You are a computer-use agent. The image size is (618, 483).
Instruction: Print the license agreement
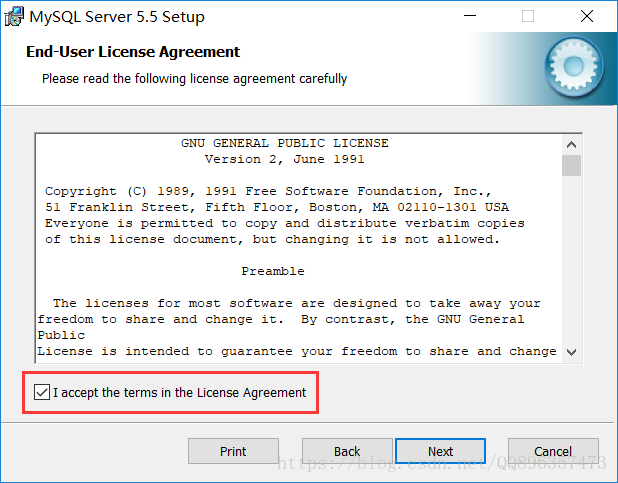(x=233, y=451)
